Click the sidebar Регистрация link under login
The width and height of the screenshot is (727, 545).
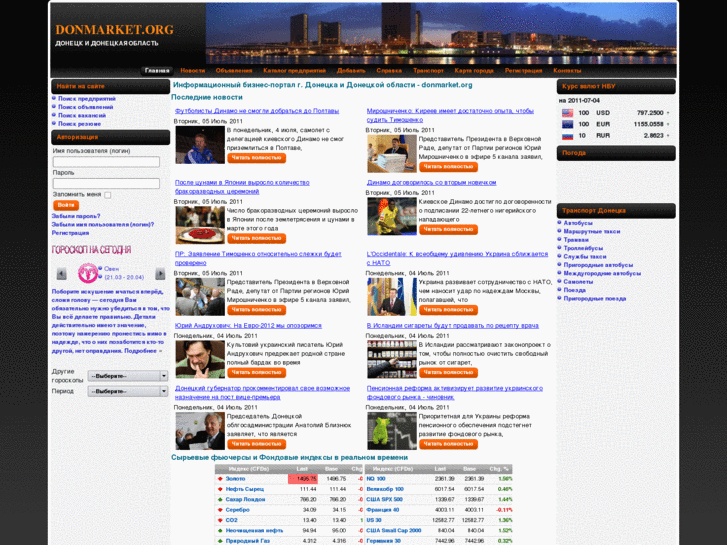click(x=70, y=233)
